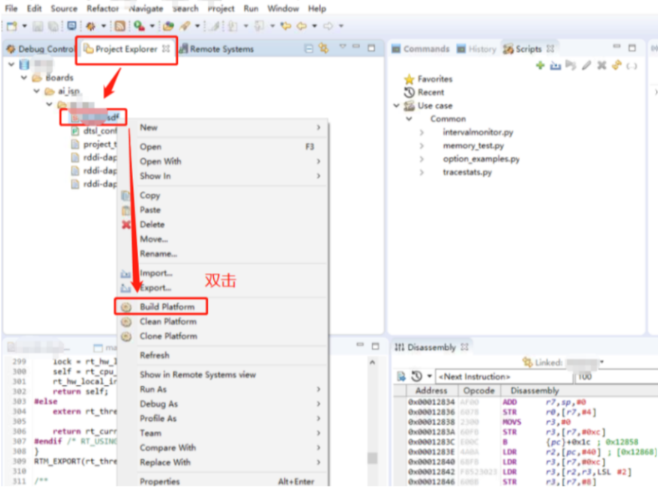The height and width of the screenshot is (490, 658).
Task: Click the red Delete icon in context menu
Action: pos(127,224)
